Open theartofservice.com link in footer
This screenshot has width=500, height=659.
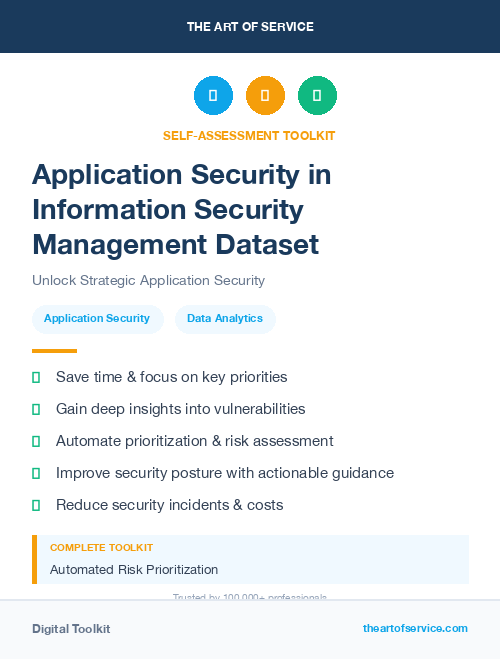pyautogui.click(x=415, y=628)
